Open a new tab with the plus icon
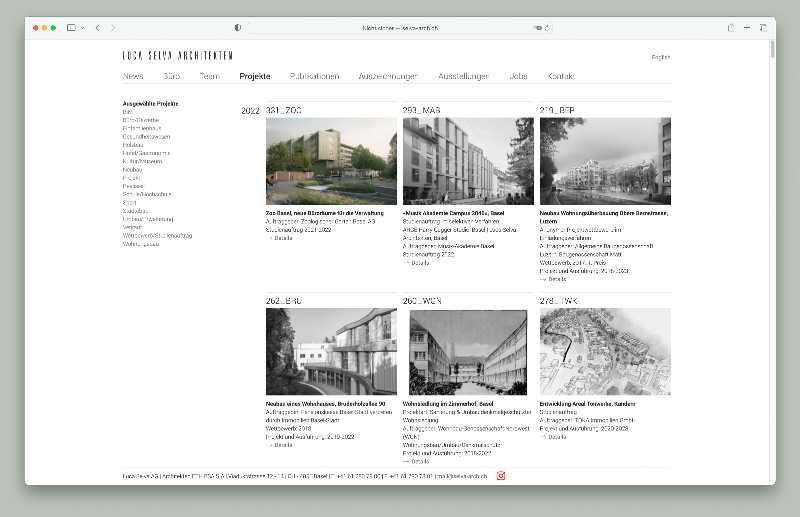Image resolution: width=800 pixels, height=517 pixels. coord(746,27)
